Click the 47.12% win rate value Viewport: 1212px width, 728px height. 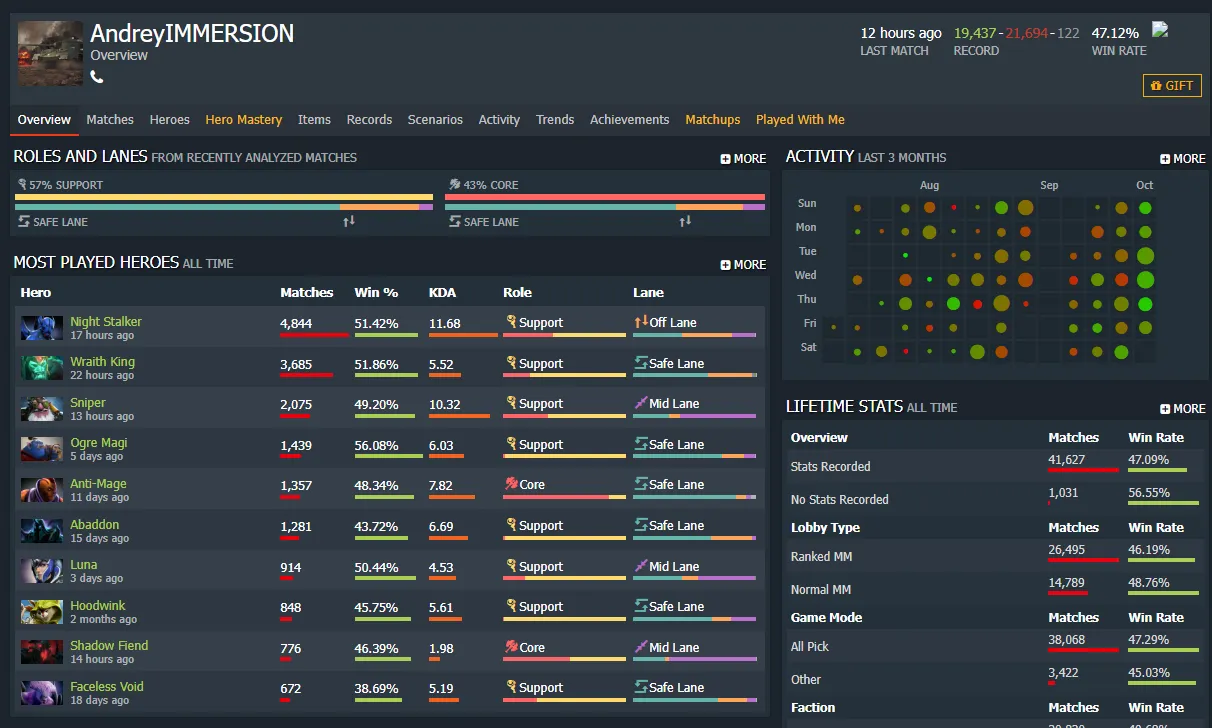(1115, 33)
